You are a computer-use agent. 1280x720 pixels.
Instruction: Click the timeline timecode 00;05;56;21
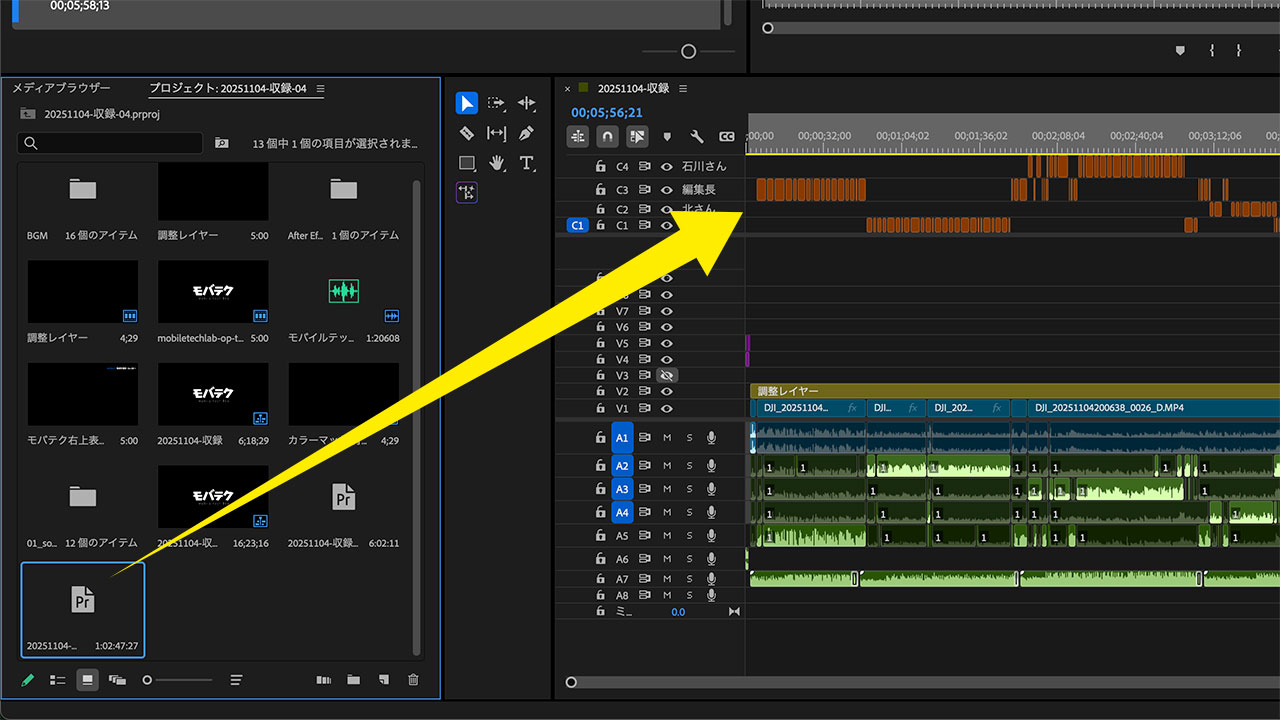[607, 113]
